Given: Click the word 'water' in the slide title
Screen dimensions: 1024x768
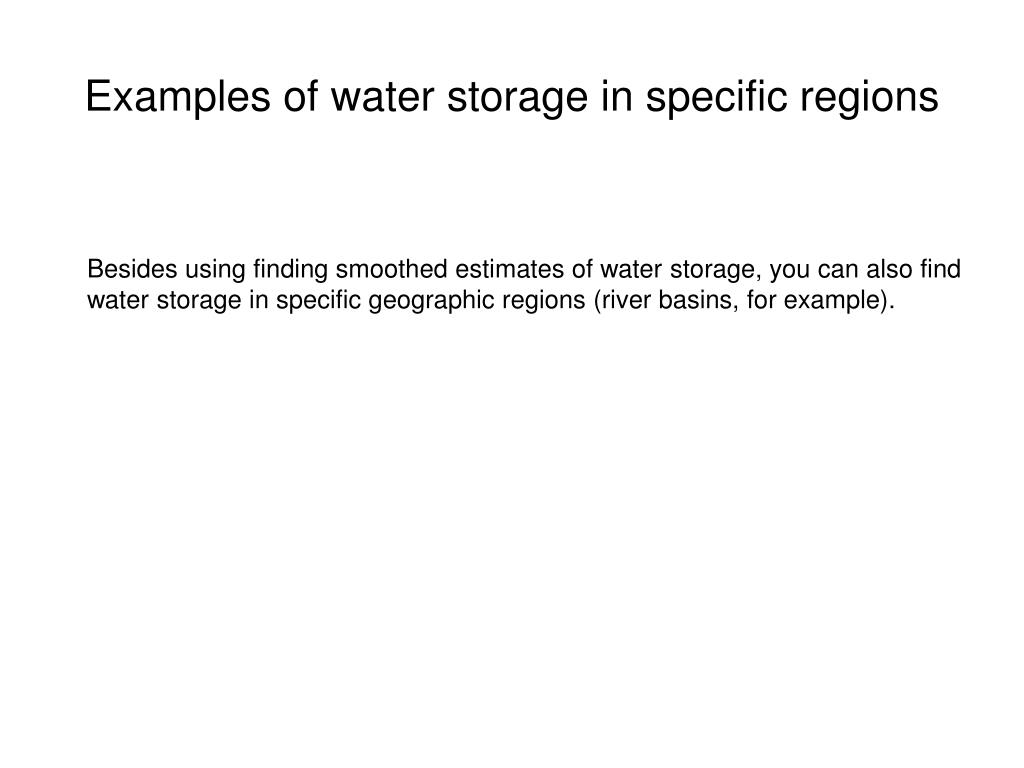Looking at the screenshot, I should [x=382, y=97].
